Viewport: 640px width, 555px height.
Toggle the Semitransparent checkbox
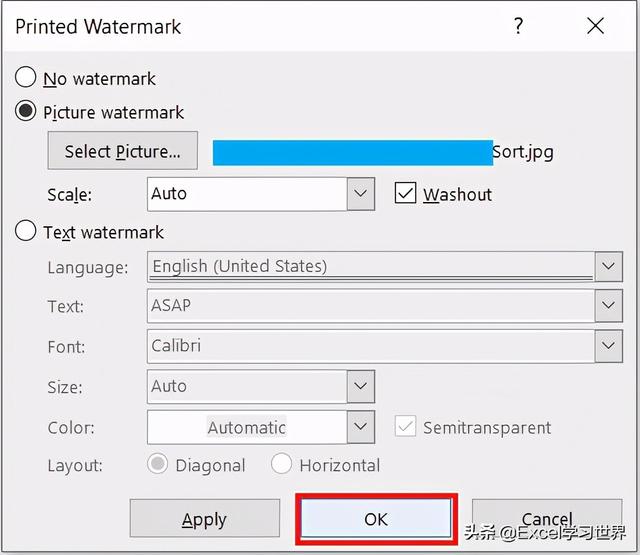[x=405, y=427]
